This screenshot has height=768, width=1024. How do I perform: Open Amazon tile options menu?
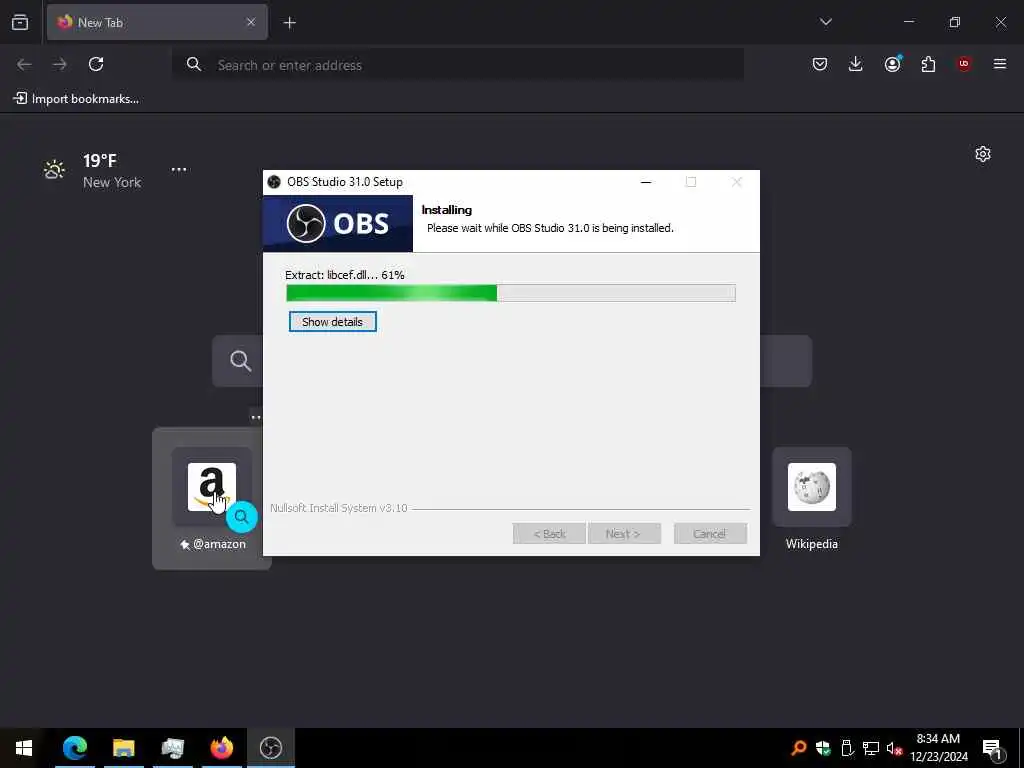pos(256,417)
